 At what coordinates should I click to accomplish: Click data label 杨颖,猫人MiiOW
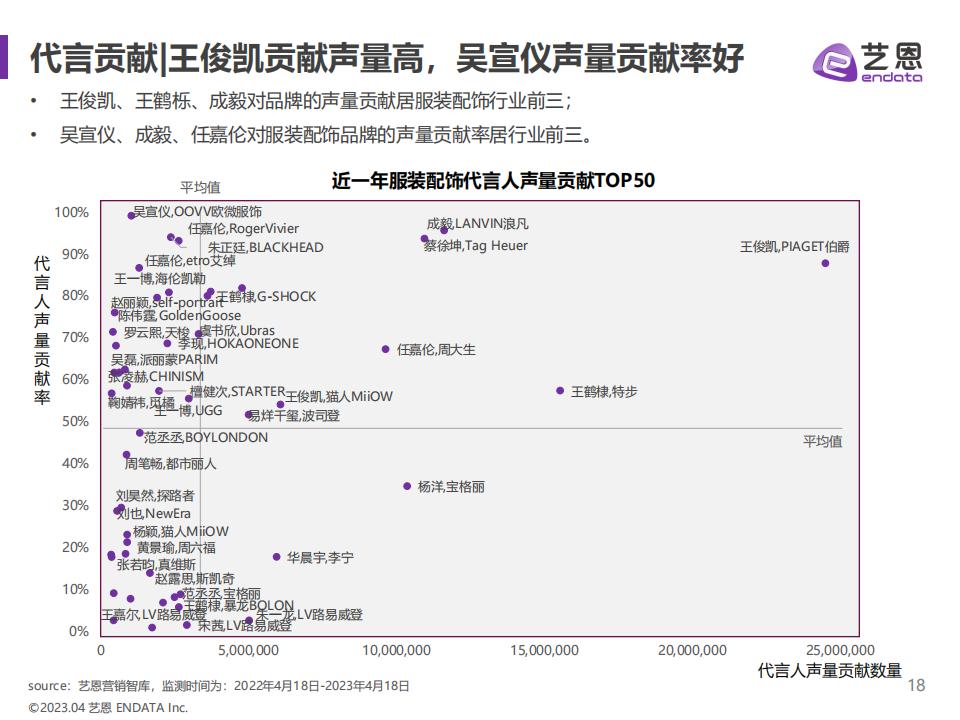coord(181,531)
